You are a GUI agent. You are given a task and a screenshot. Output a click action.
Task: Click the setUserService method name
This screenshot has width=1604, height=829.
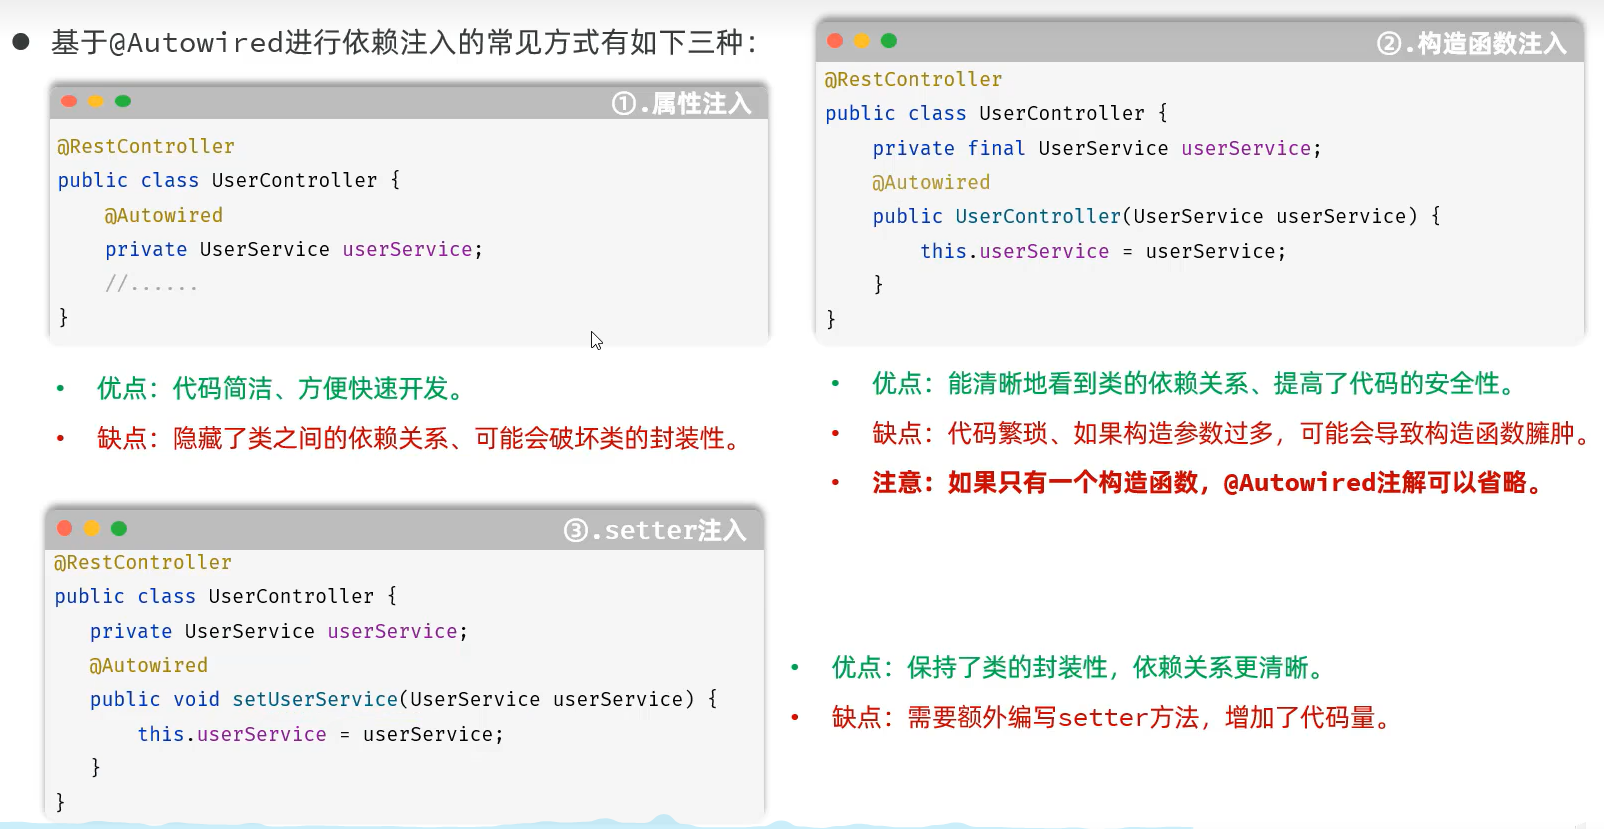[x=315, y=699]
